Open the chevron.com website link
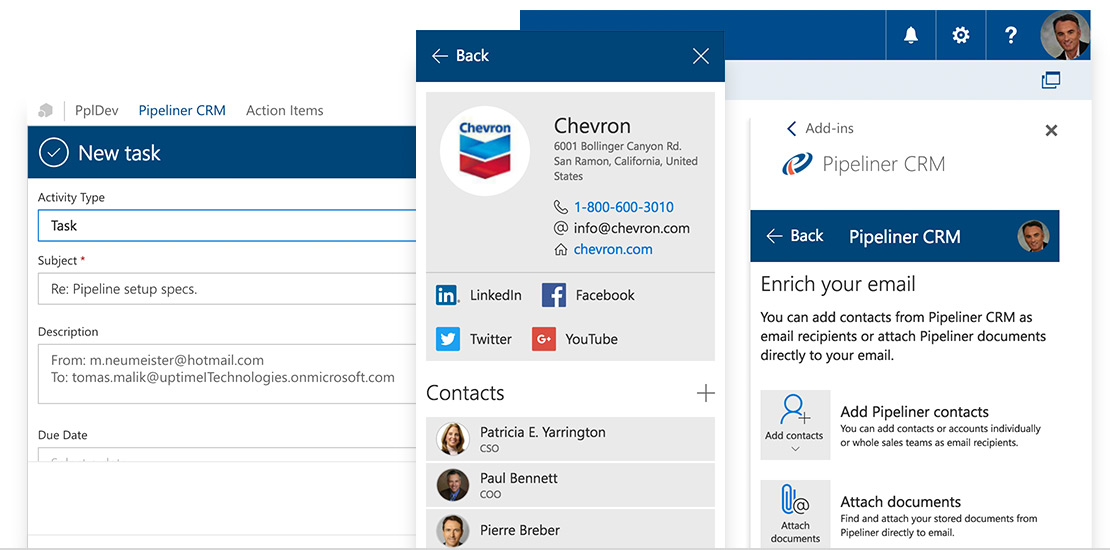1110x550 pixels. [613, 249]
